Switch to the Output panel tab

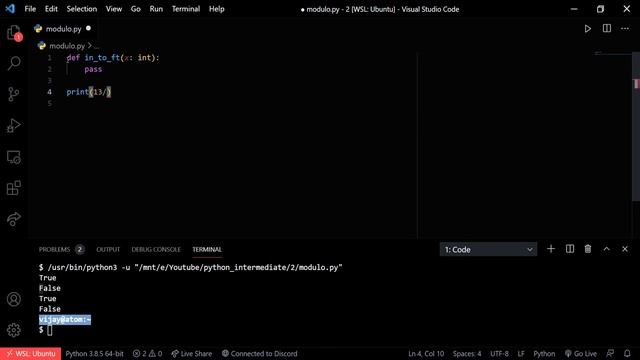pos(108,249)
